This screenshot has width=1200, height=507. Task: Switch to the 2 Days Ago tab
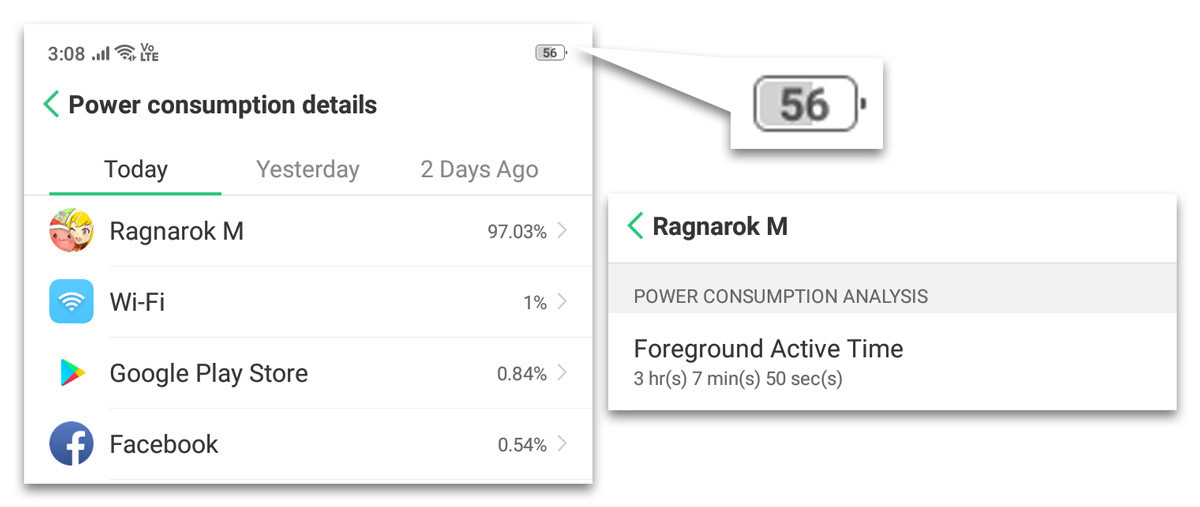[479, 169]
